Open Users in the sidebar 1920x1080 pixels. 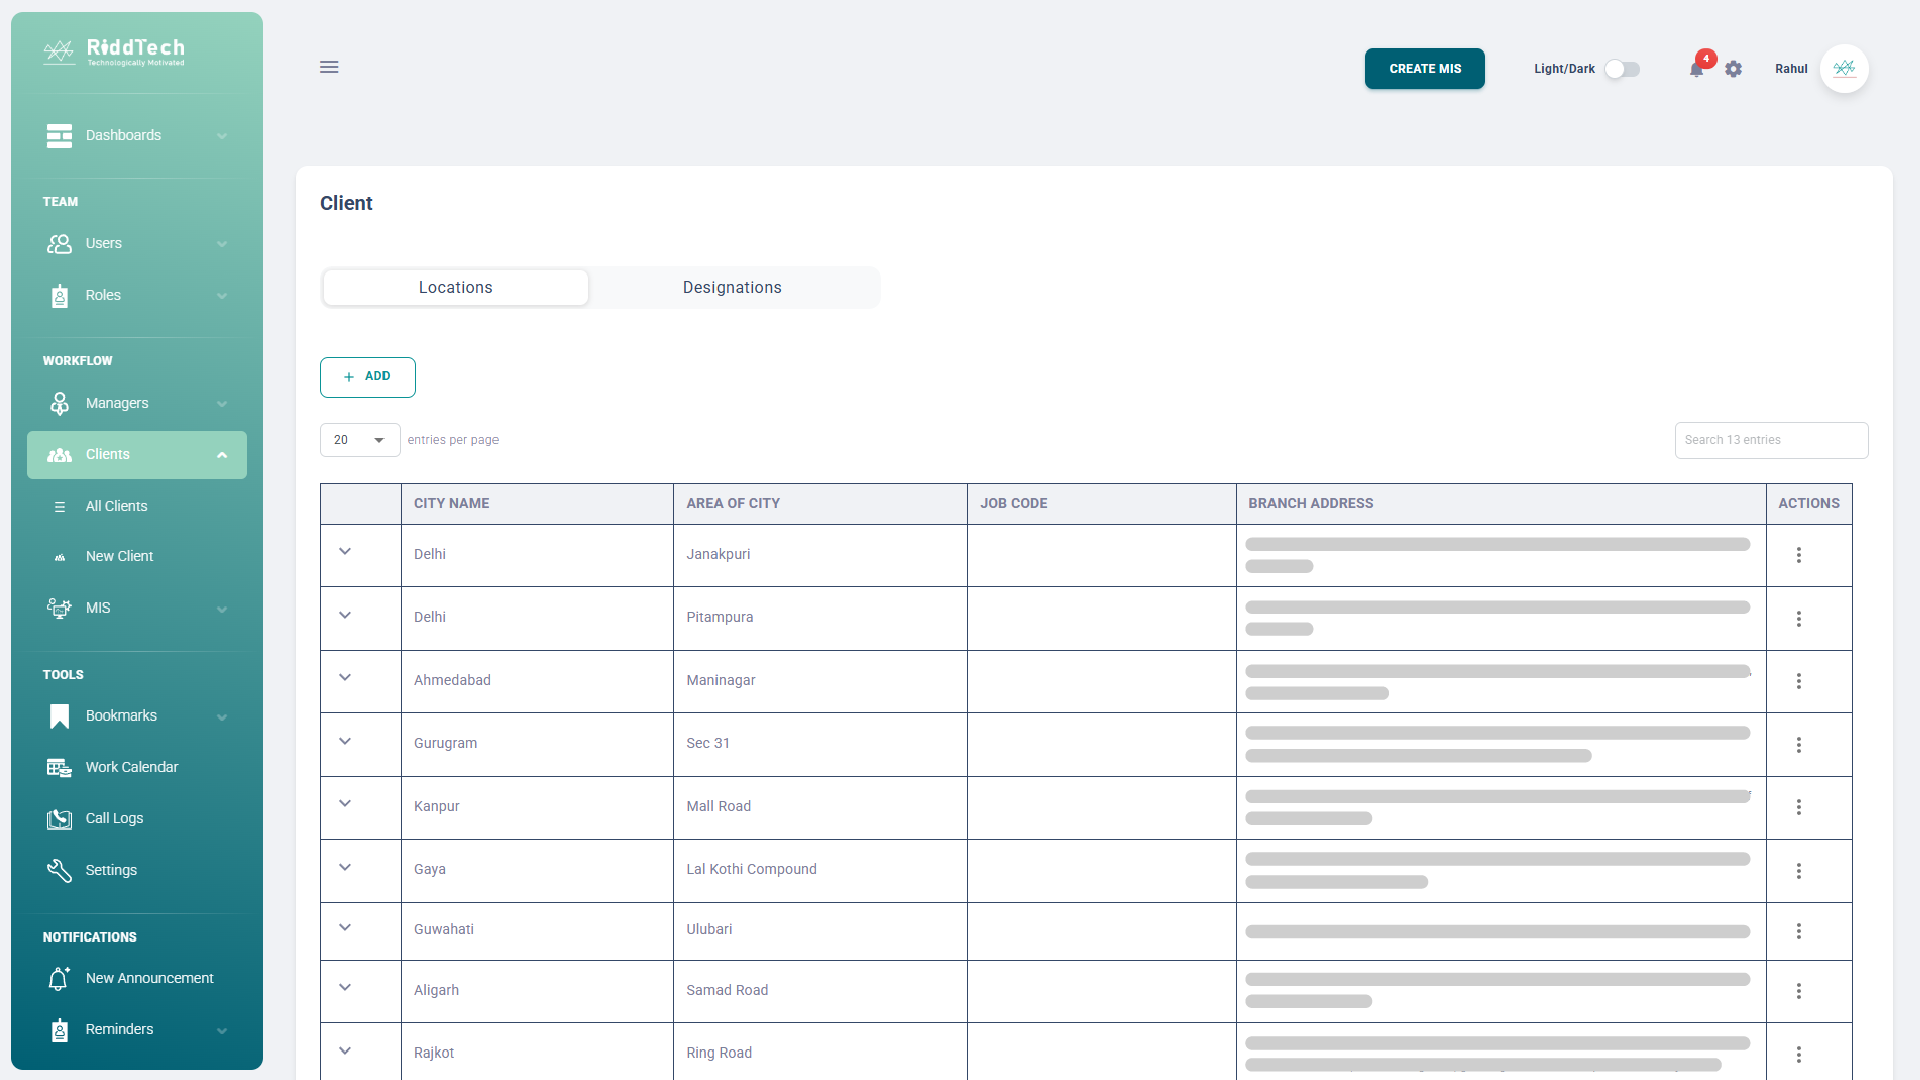(137, 243)
